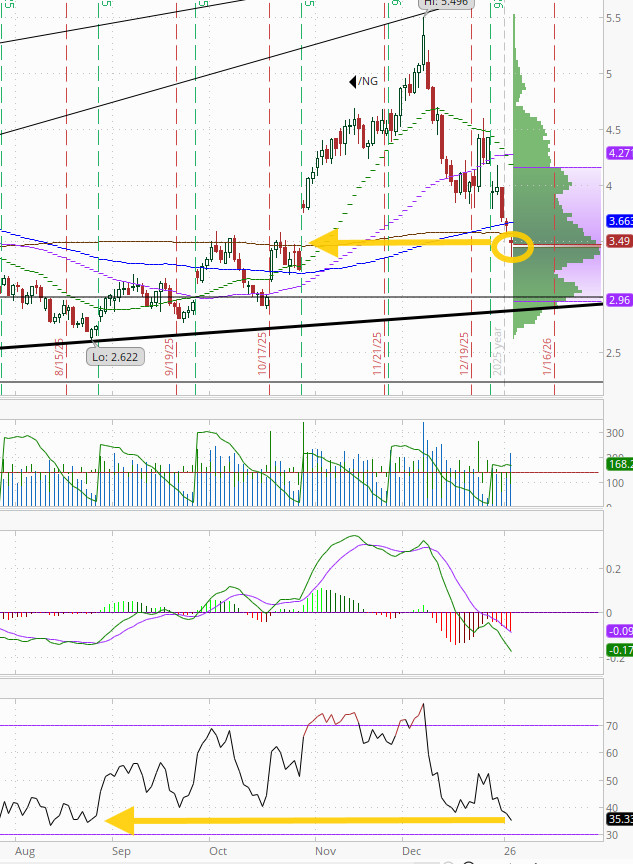The height and width of the screenshot is (864, 633).
Task: Click 30 on the RSI axis
Action: [612, 835]
